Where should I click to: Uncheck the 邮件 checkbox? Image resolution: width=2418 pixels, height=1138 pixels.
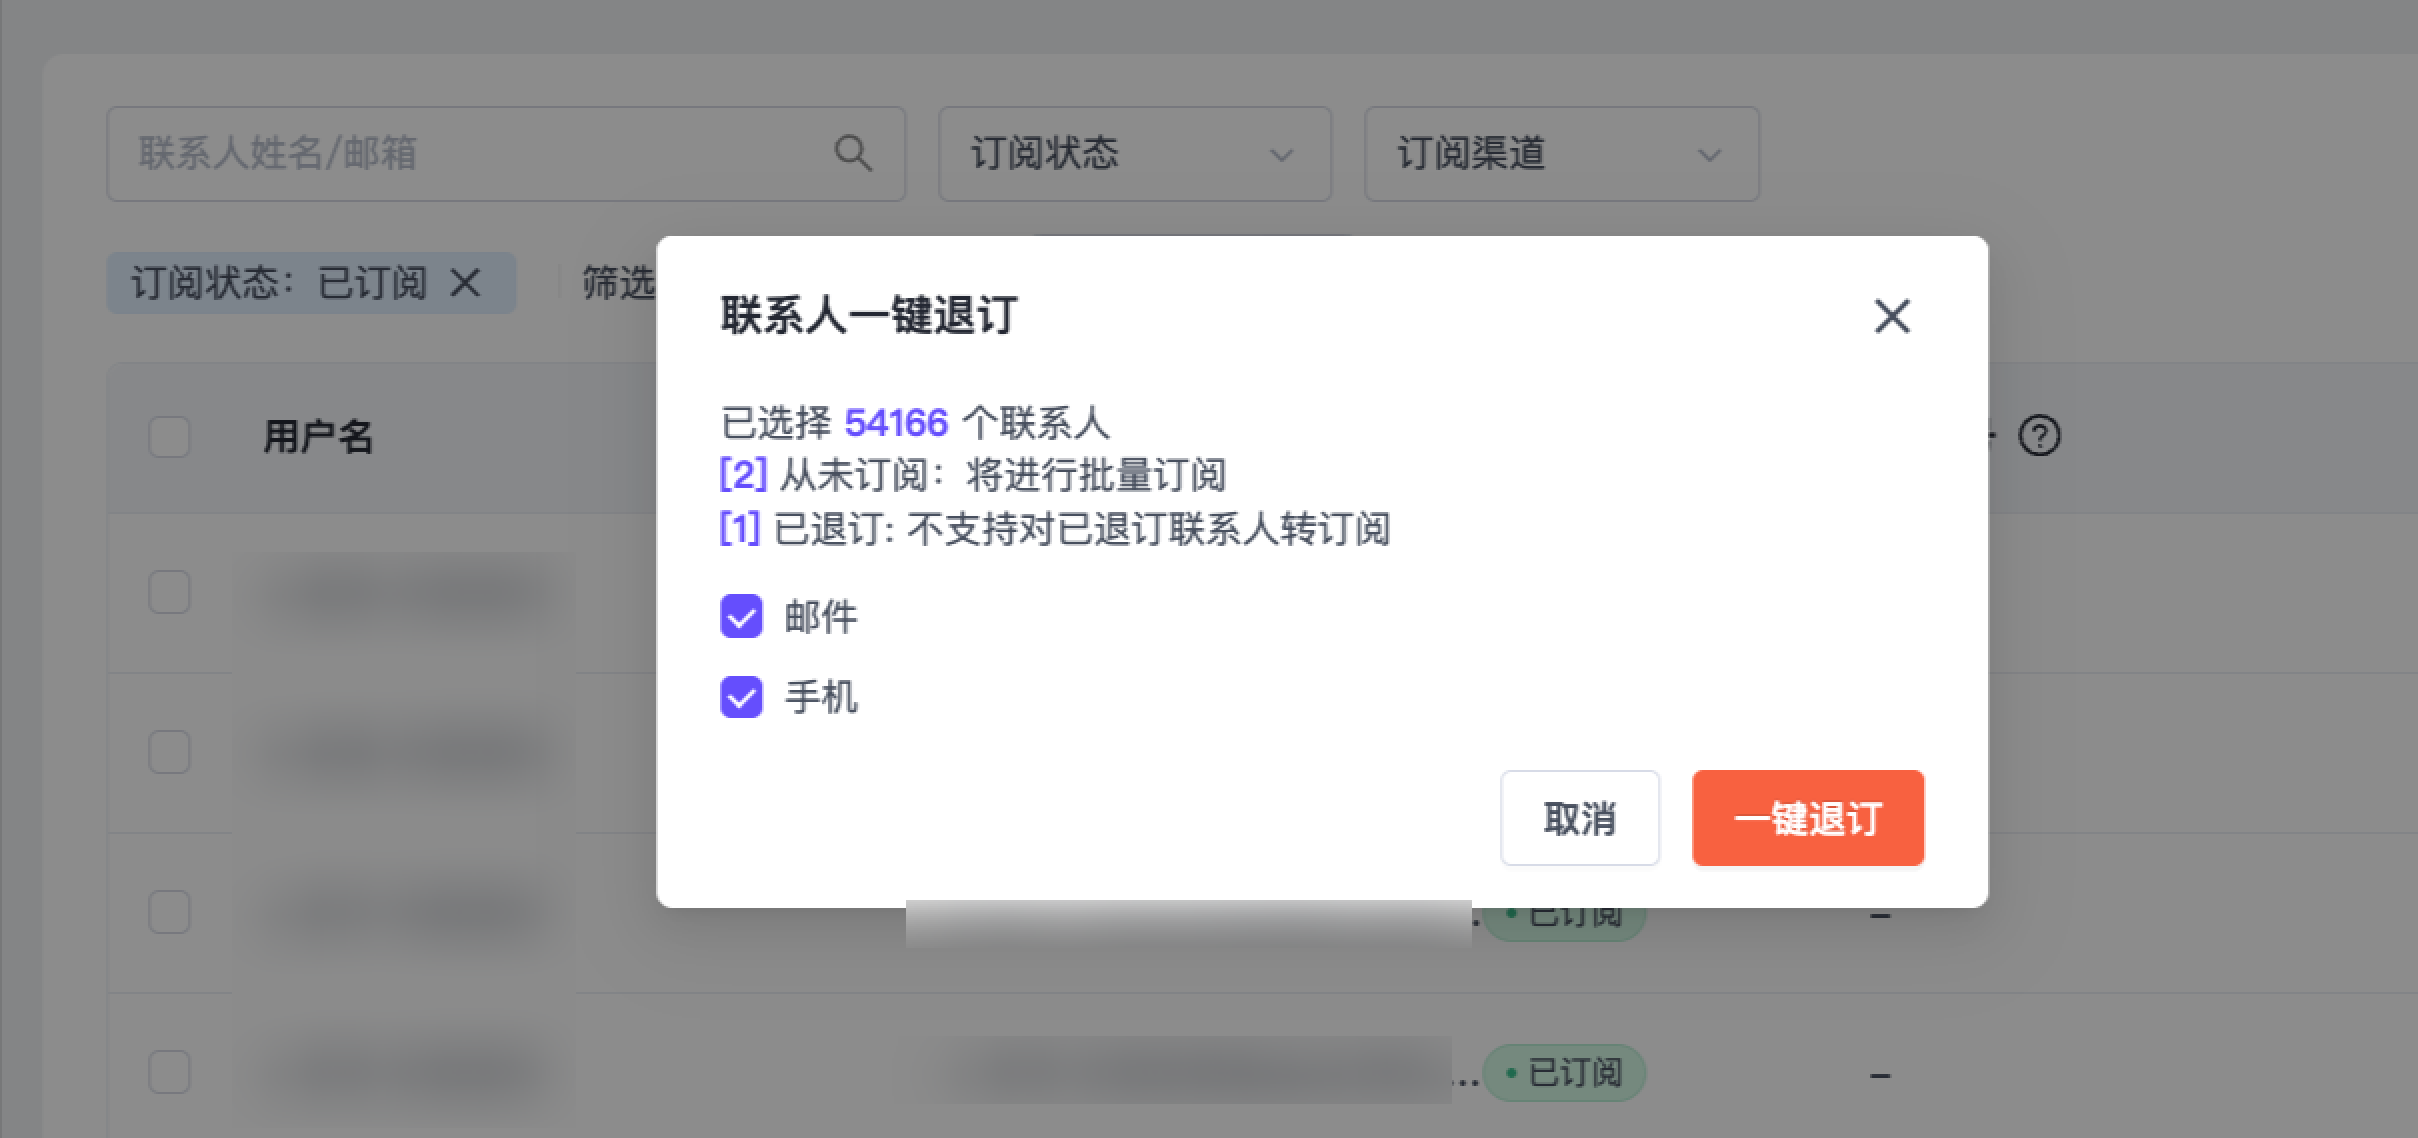[x=741, y=616]
